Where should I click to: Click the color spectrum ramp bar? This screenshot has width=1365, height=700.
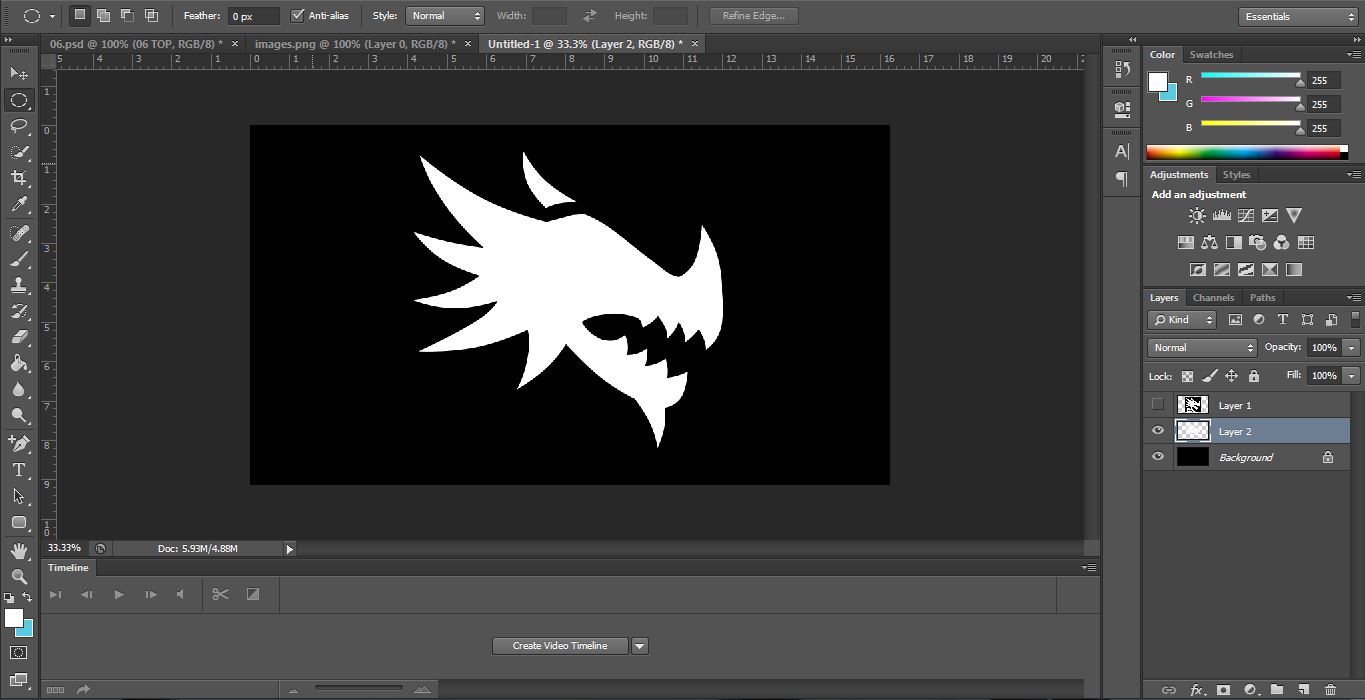point(1242,153)
